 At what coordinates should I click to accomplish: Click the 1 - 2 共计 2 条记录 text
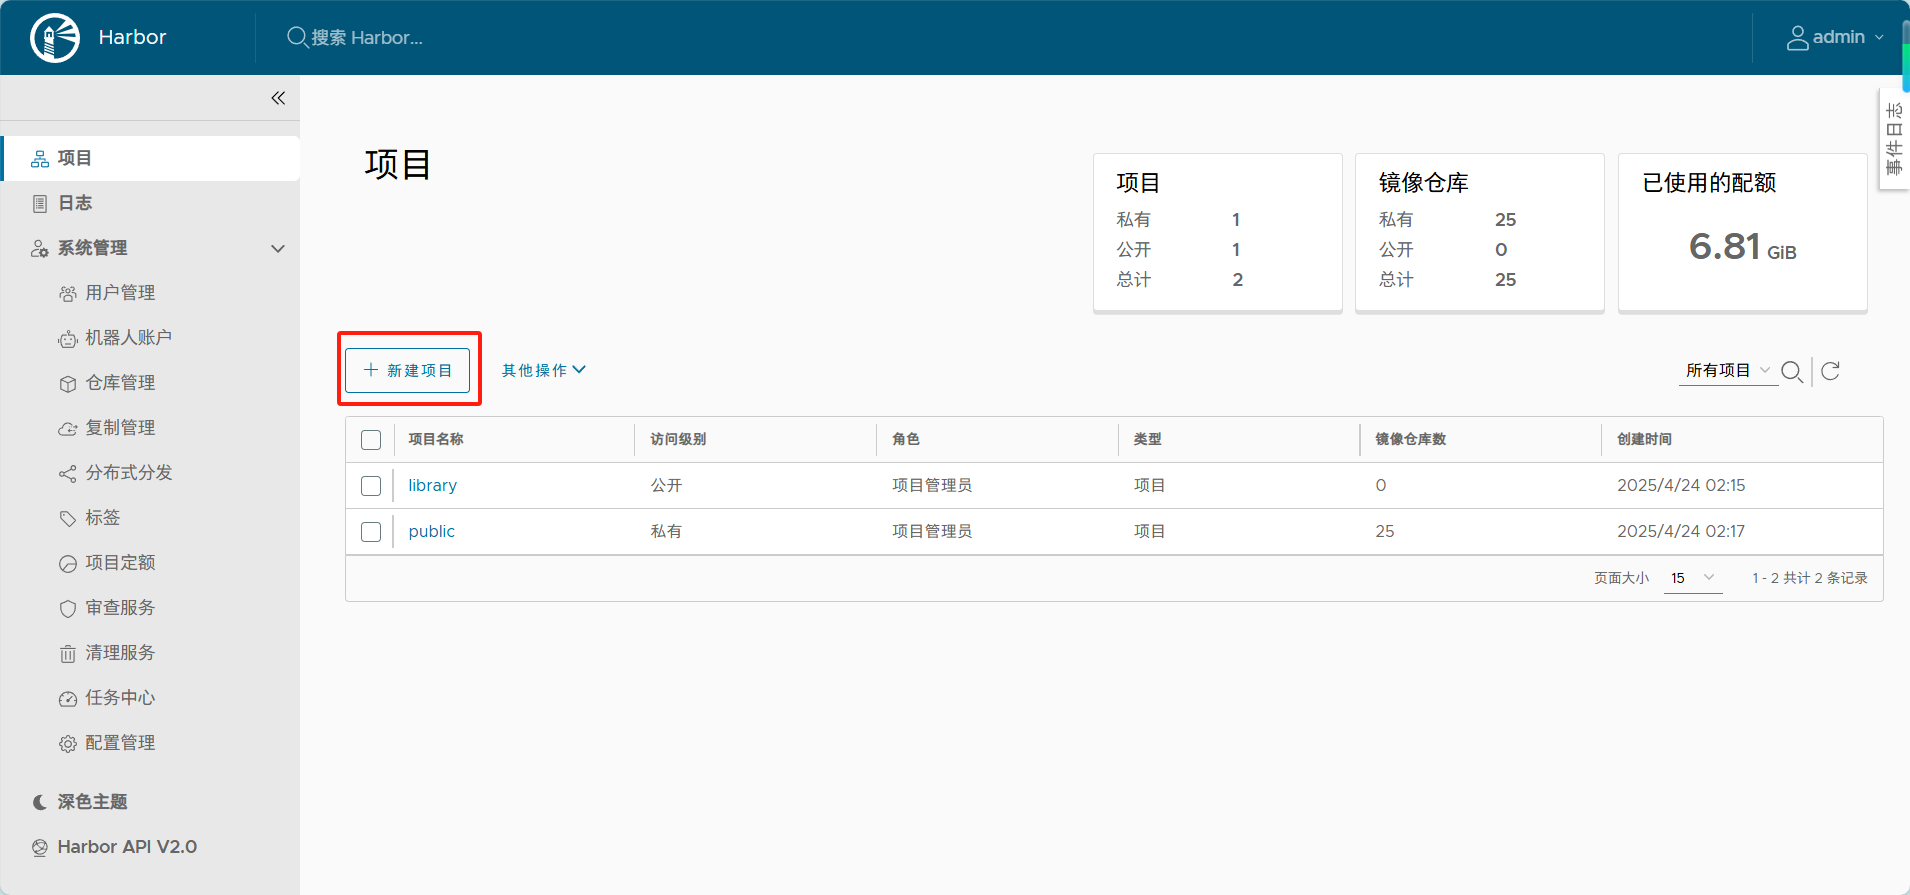[x=1809, y=578]
